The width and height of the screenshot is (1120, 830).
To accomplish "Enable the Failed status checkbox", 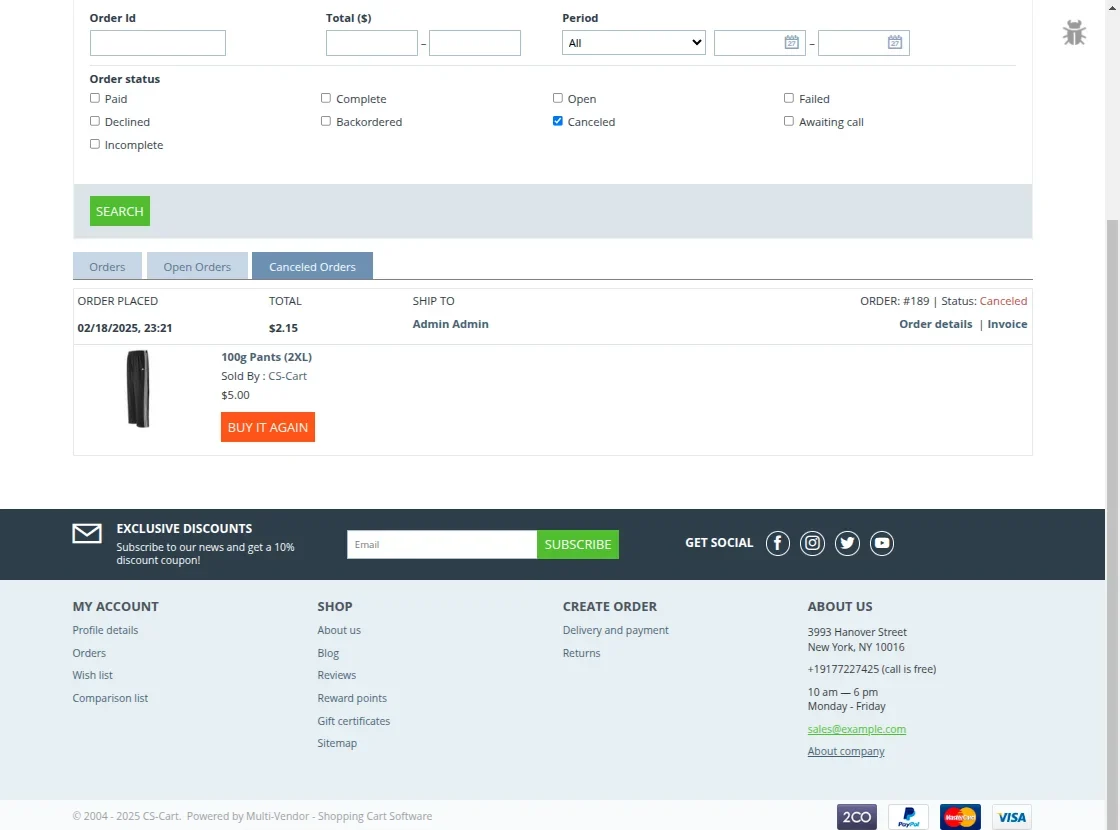I will pyautogui.click(x=789, y=98).
